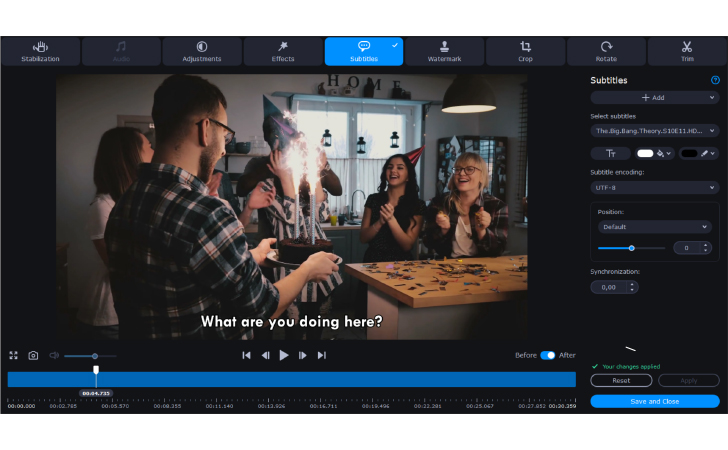Screen dimensions: 728x450
Task: Switch to the Adjustments tab
Action: click(202, 52)
